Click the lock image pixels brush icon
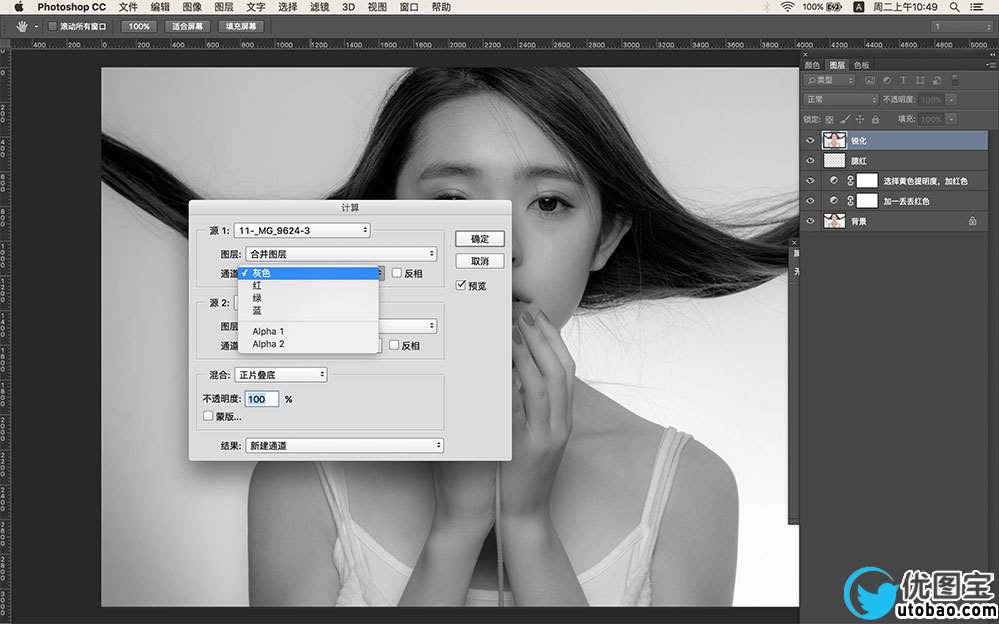Image resolution: width=999 pixels, height=624 pixels. point(845,119)
